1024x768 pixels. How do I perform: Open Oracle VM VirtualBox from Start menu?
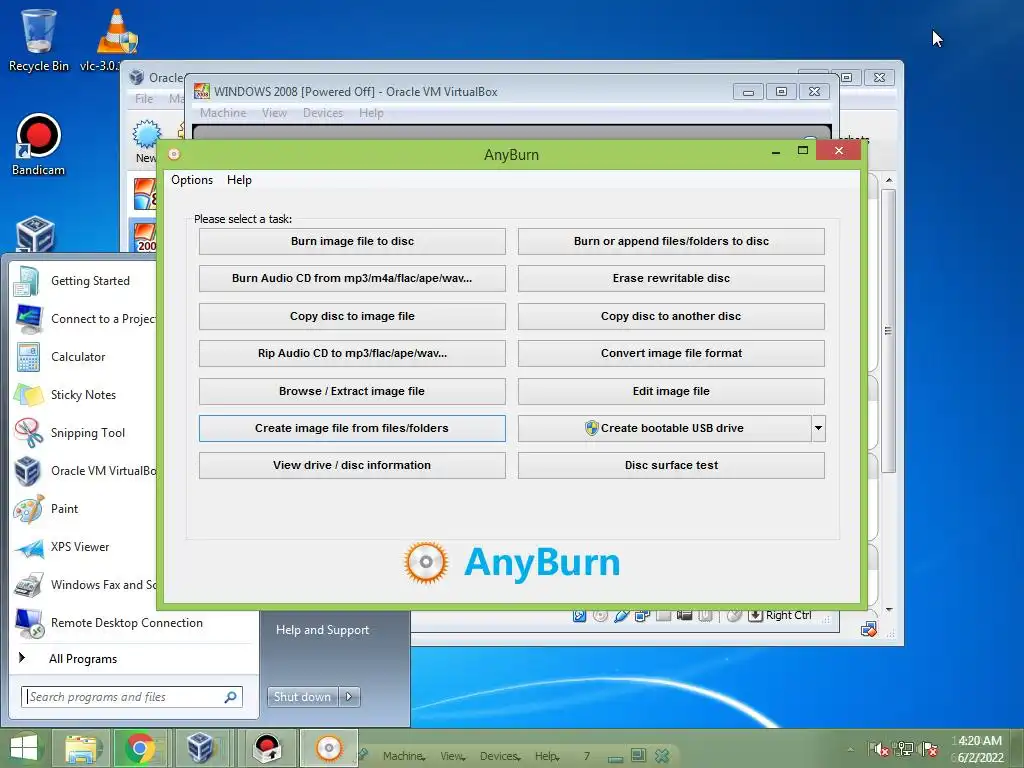pos(84,470)
